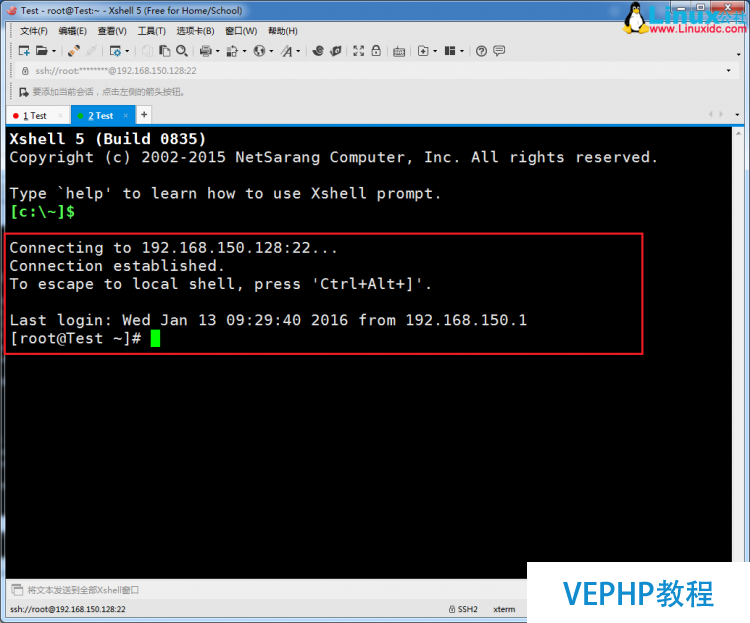Expand the globe encoding dropdown arrow
750x623 pixels.
[x=271, y=51]
